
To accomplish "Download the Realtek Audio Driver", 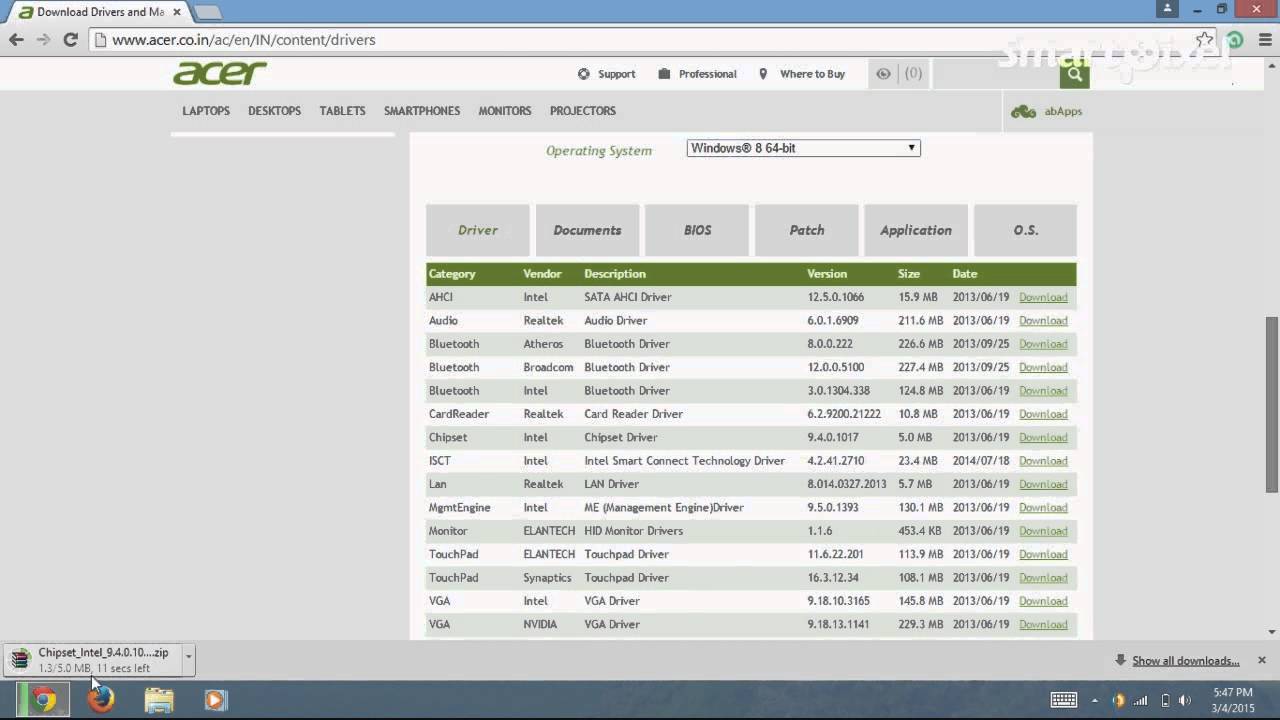I will click(x=1043, y=321).
